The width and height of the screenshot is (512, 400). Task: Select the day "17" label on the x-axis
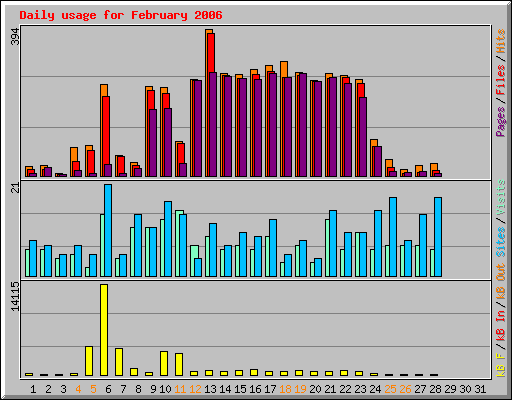tap(270, 389)
